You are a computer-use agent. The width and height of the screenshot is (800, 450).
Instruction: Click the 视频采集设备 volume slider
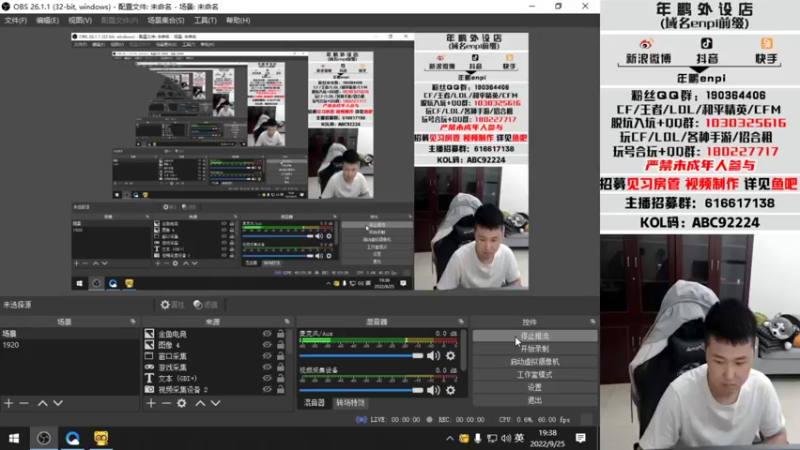[361, 390]
